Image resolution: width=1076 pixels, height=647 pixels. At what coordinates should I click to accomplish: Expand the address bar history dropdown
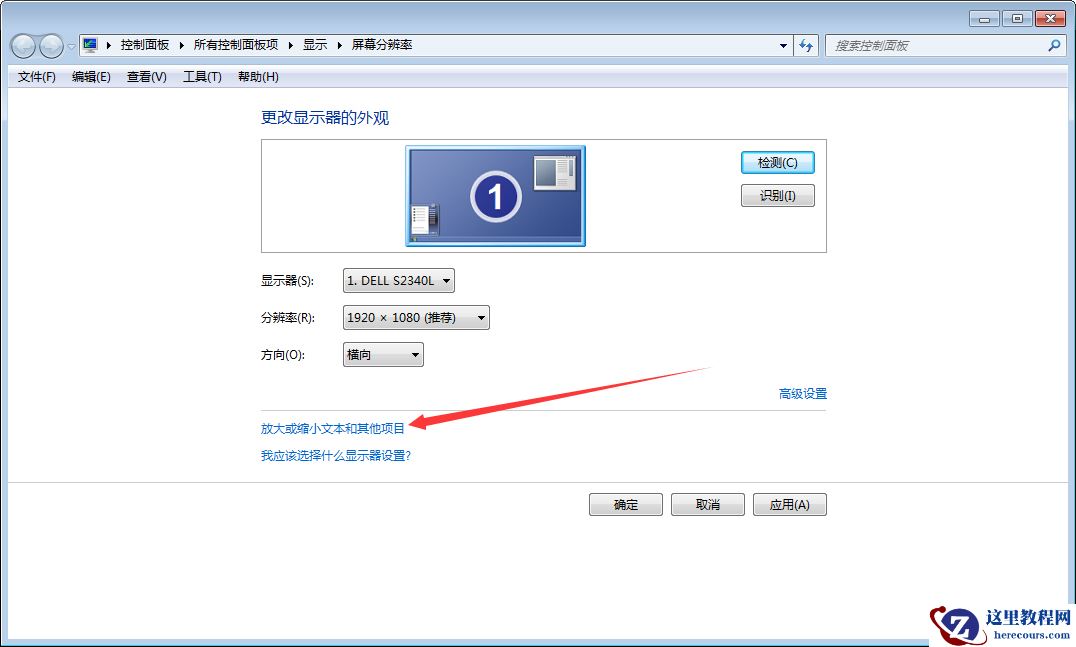click(x=783, y=45)
